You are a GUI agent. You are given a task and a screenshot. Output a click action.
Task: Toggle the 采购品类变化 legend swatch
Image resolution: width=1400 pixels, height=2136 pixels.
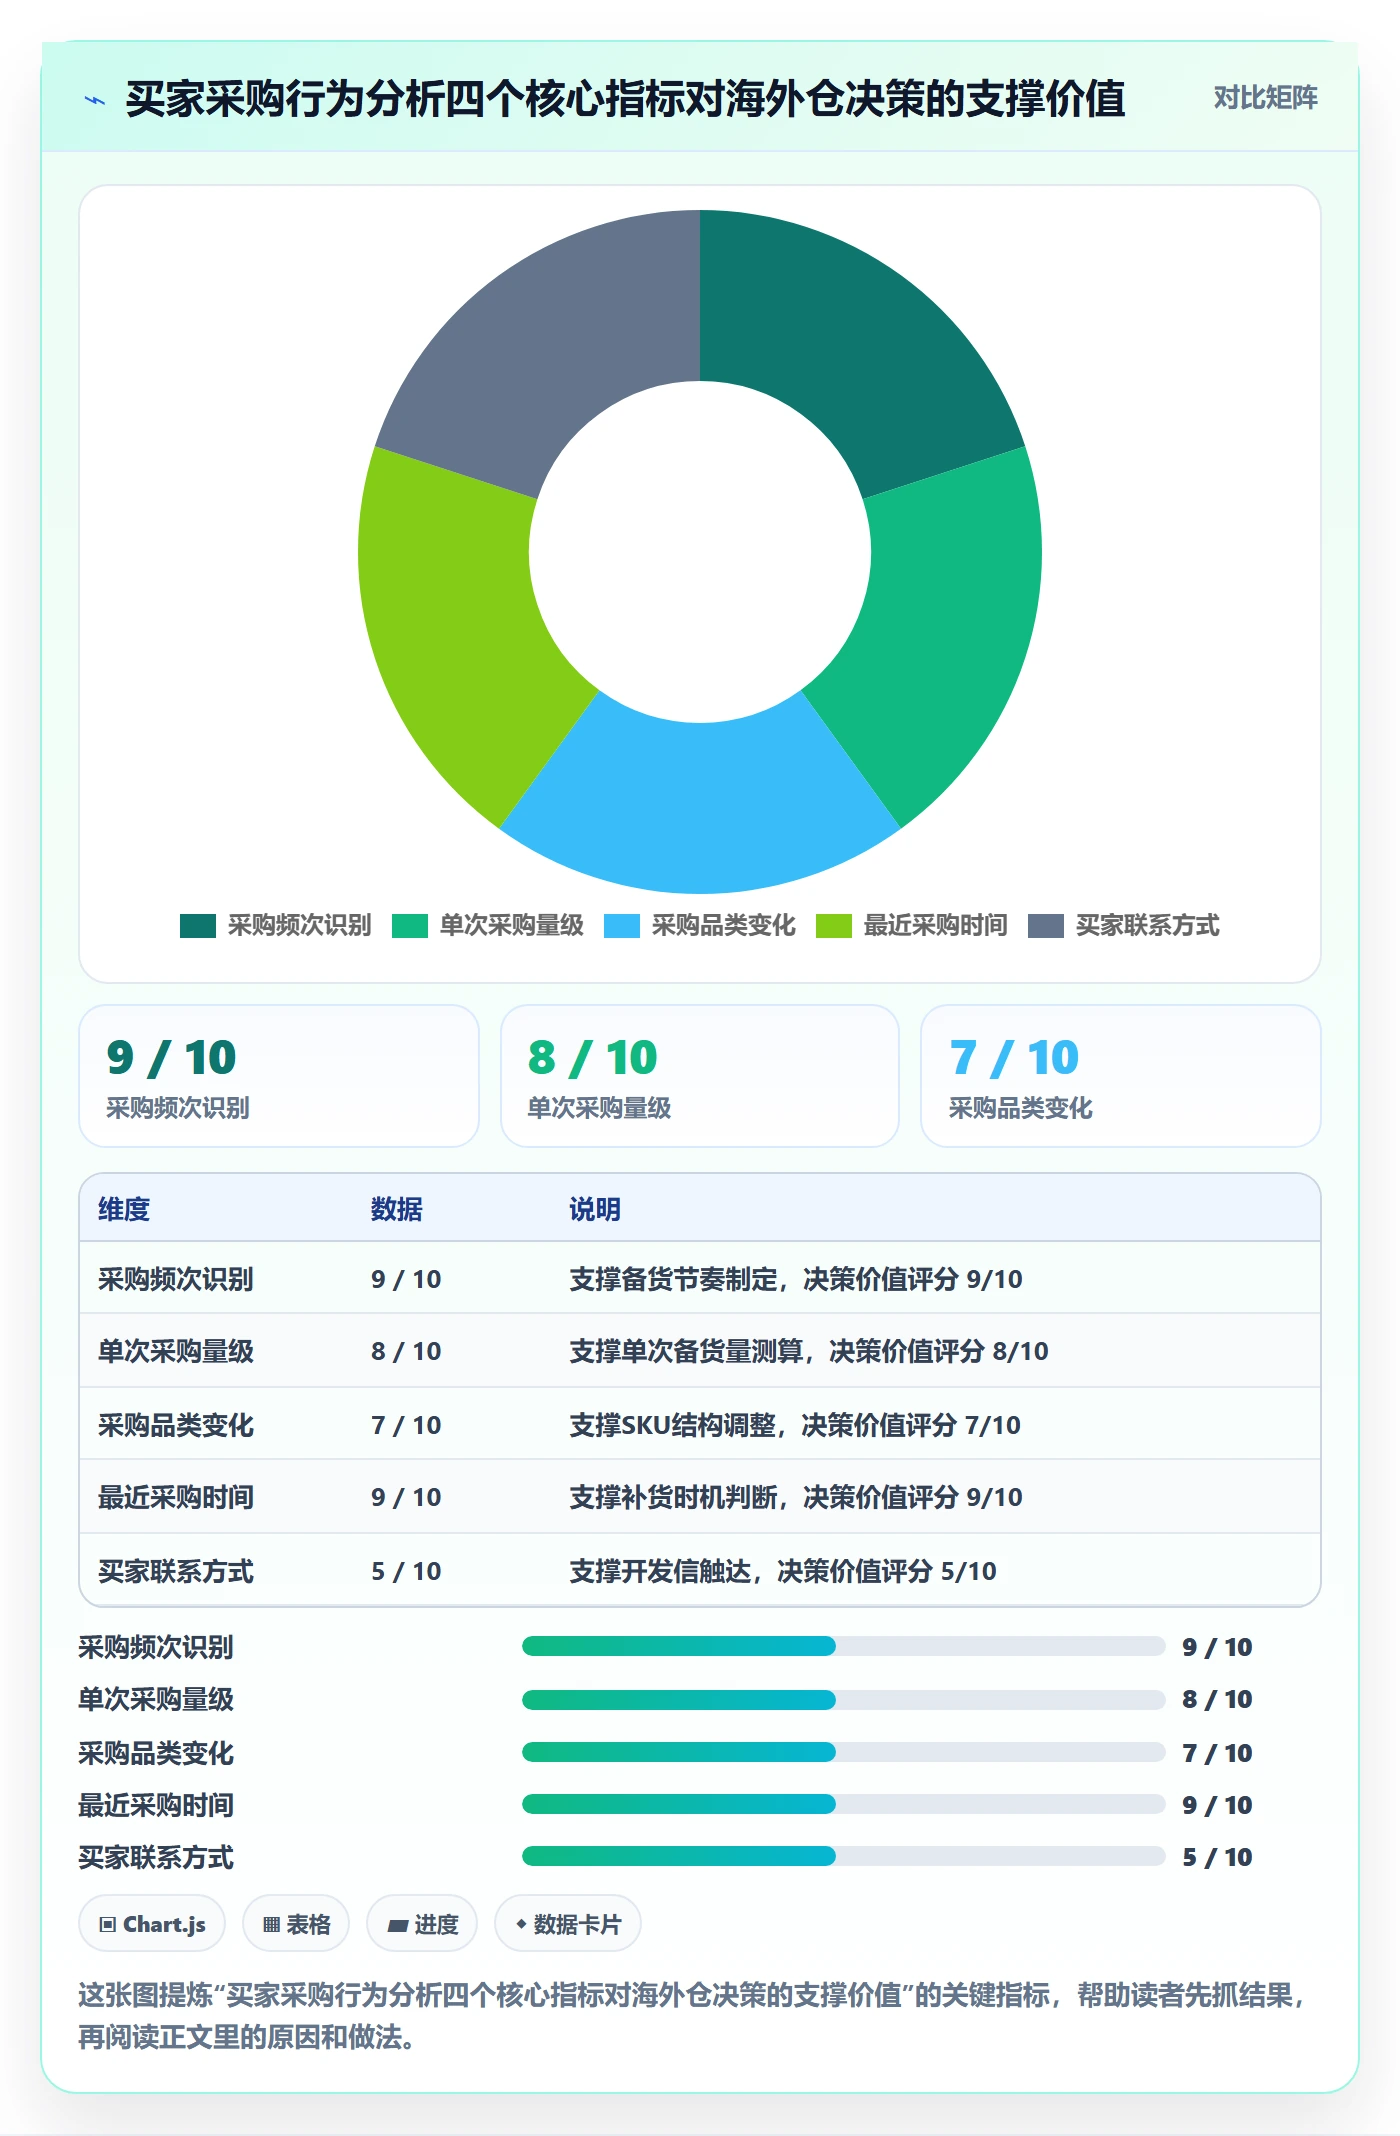point(622,926)
